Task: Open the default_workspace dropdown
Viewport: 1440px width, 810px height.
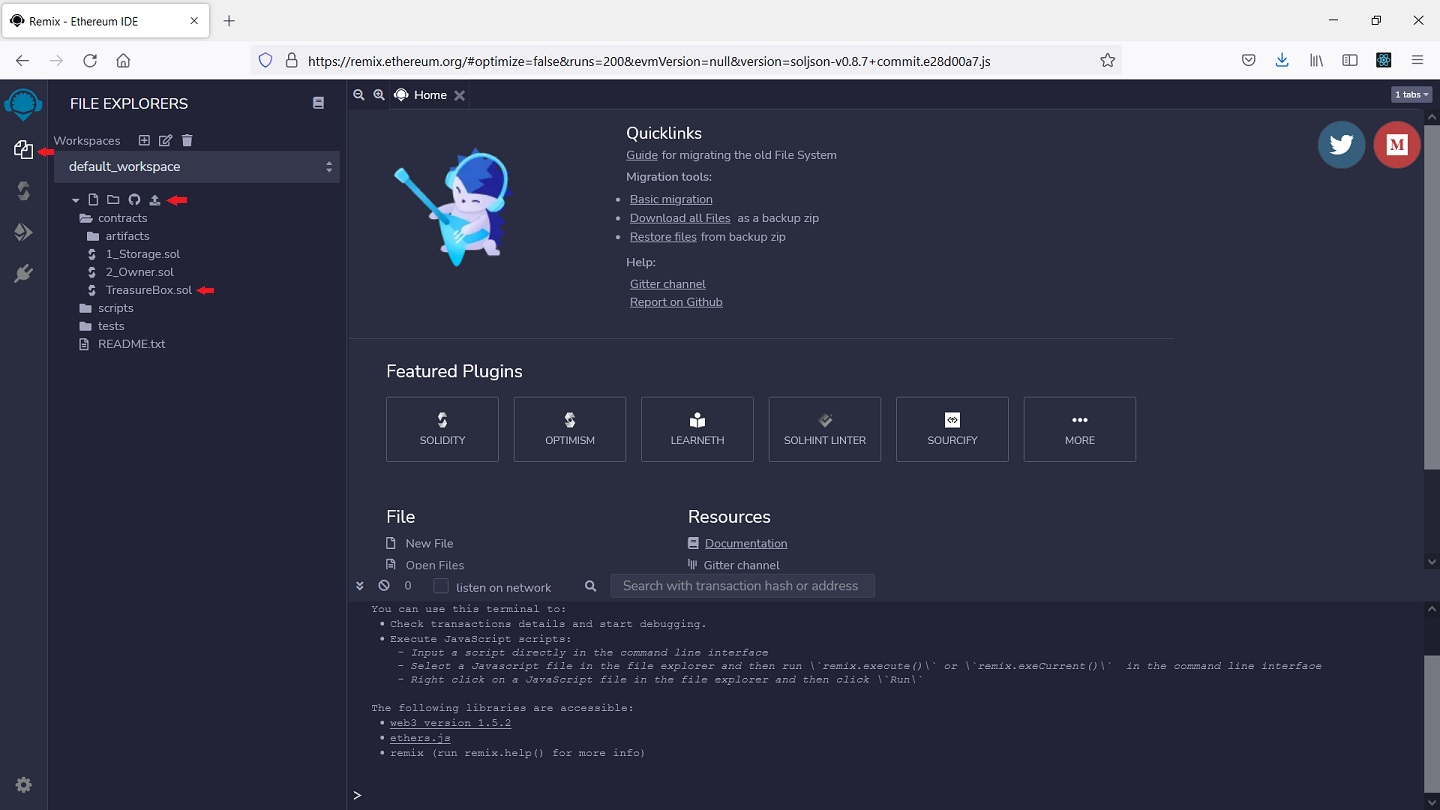Action: 197,167
